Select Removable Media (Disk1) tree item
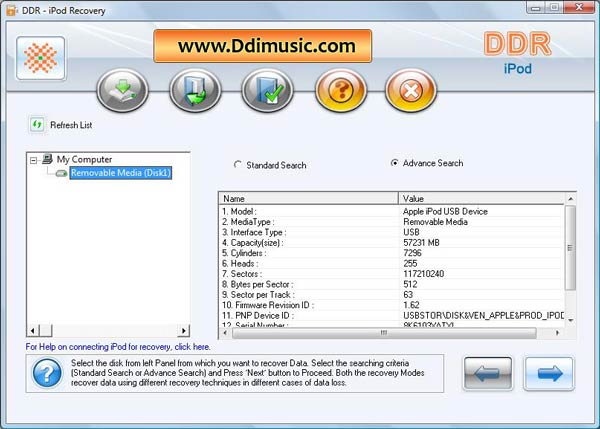 click(121, 173)
